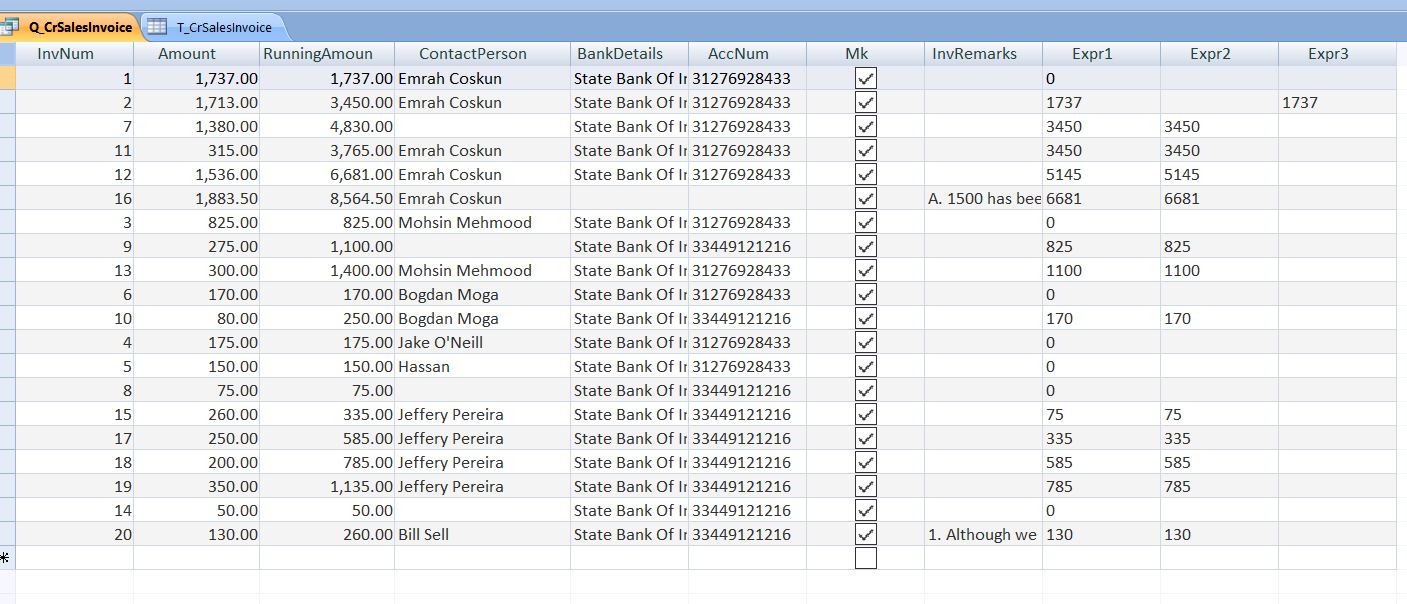Toggle Mk checkbox for invoice 16
Image resolution: width=1407 pixels, height=604 pixels.
pos(866,198)
